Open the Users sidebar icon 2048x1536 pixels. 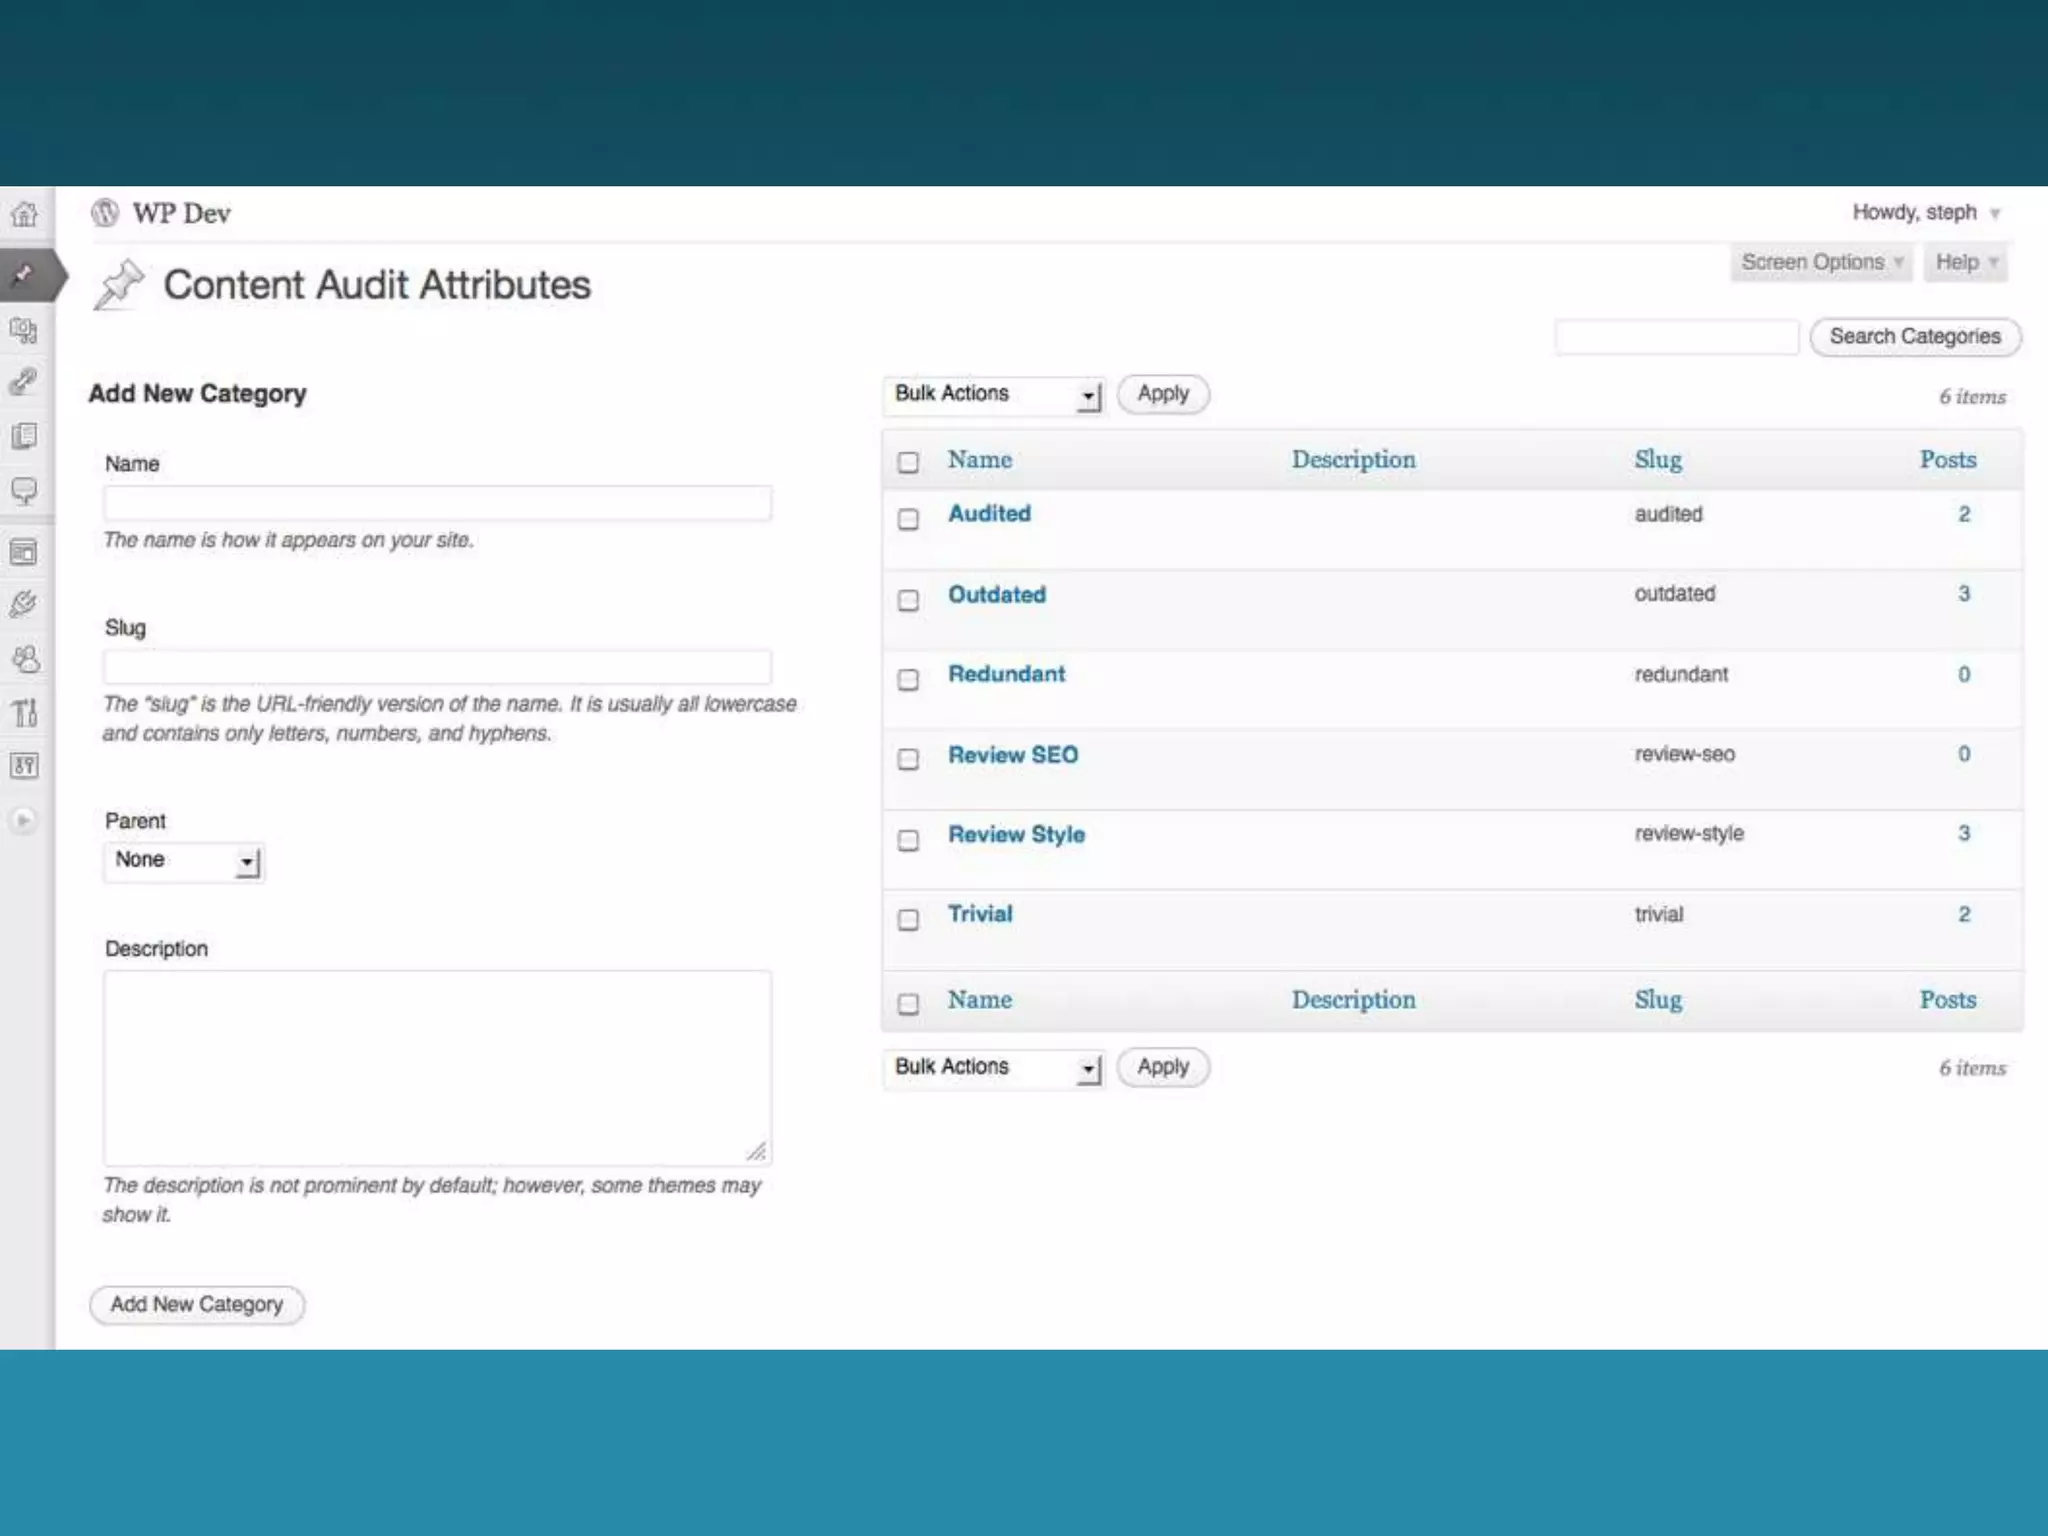25,659
